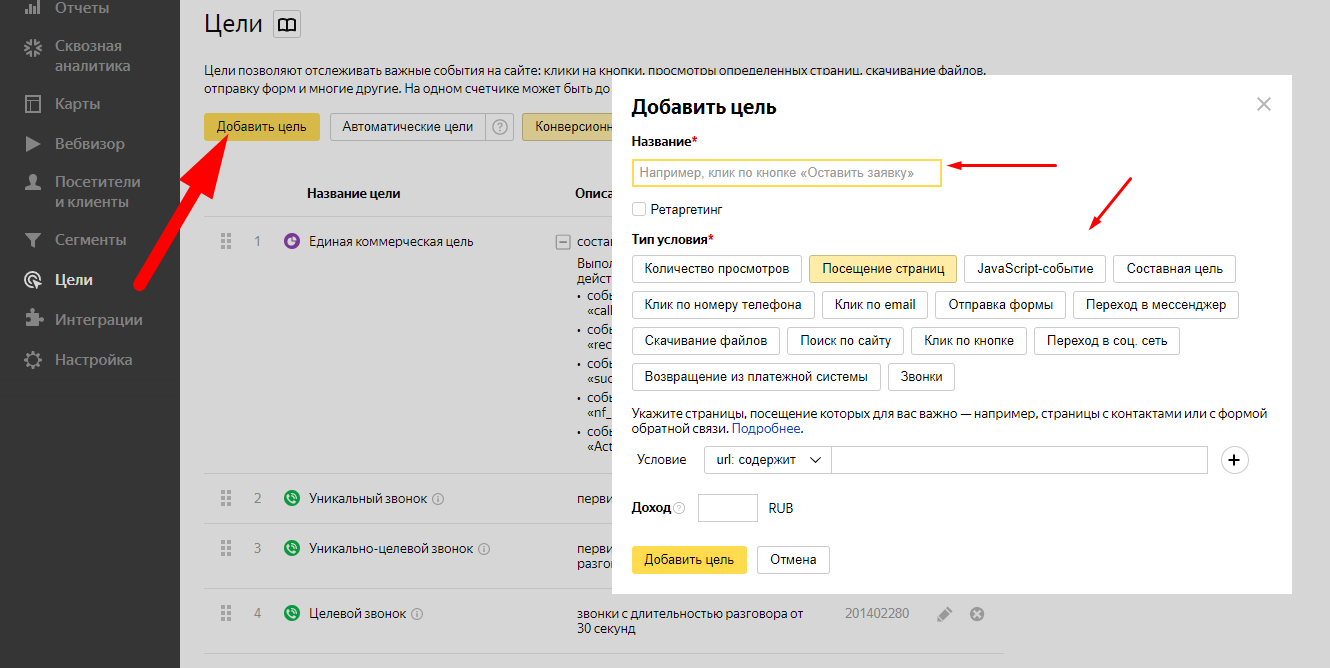Select the Составная цель condition type

click(1175, 268)
